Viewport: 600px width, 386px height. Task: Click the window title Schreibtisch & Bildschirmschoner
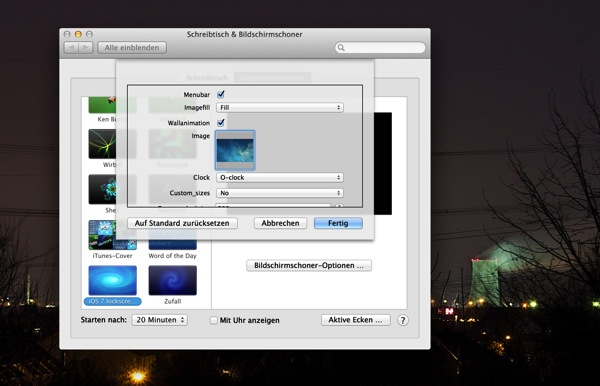(245, 34)
